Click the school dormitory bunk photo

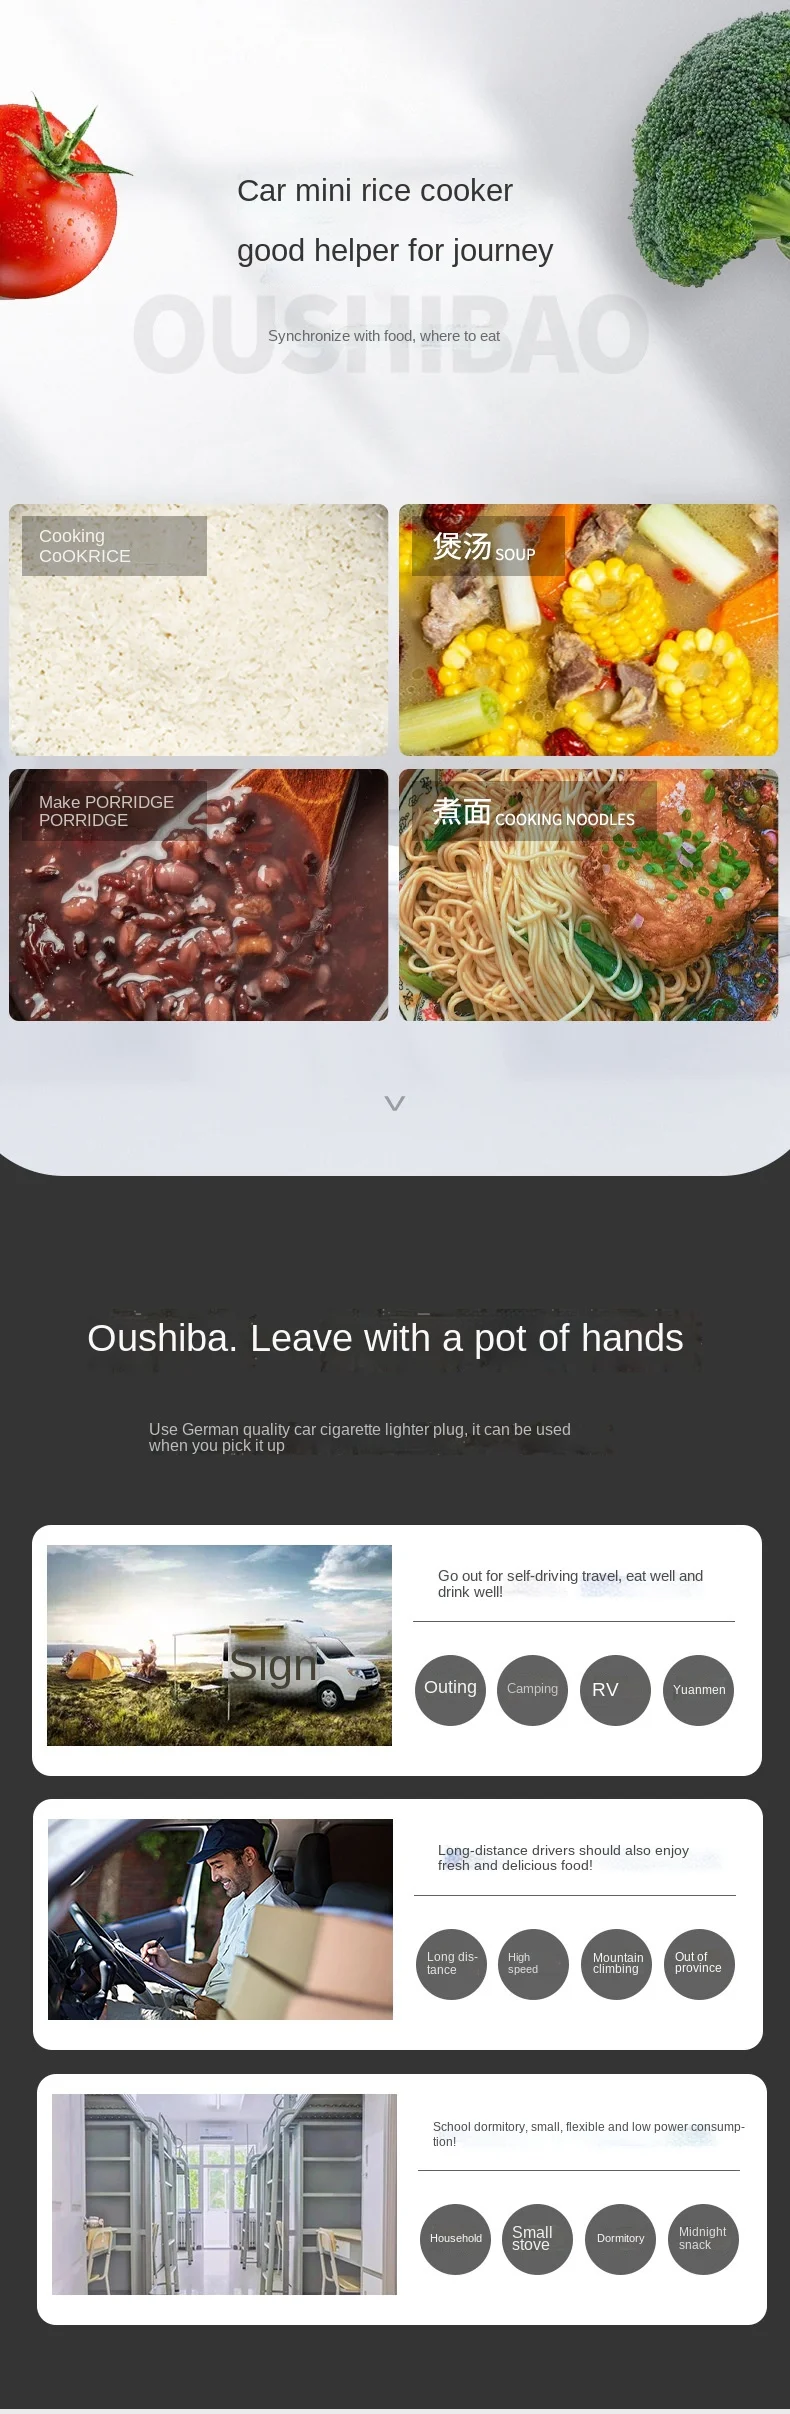(224, 2194)
